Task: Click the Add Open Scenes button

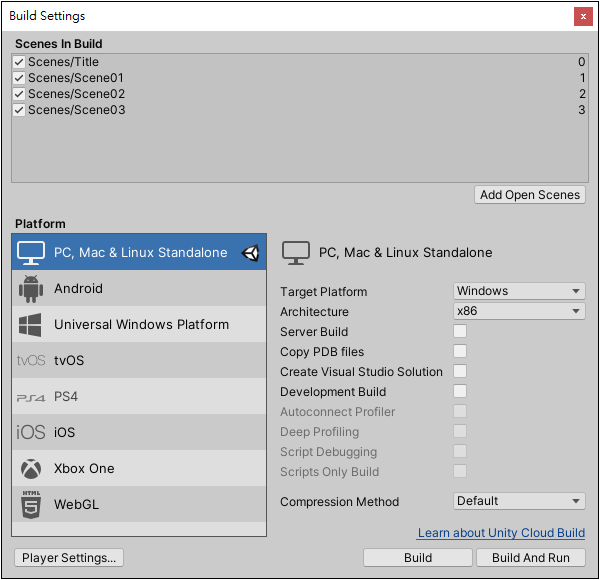Action: click(x=530, y=195)
